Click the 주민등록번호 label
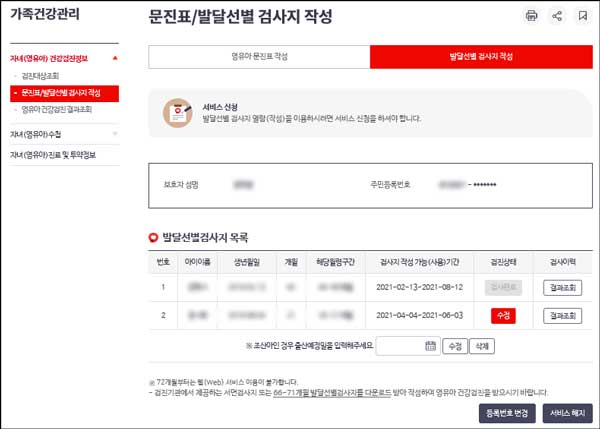 [x=390, y=185]
